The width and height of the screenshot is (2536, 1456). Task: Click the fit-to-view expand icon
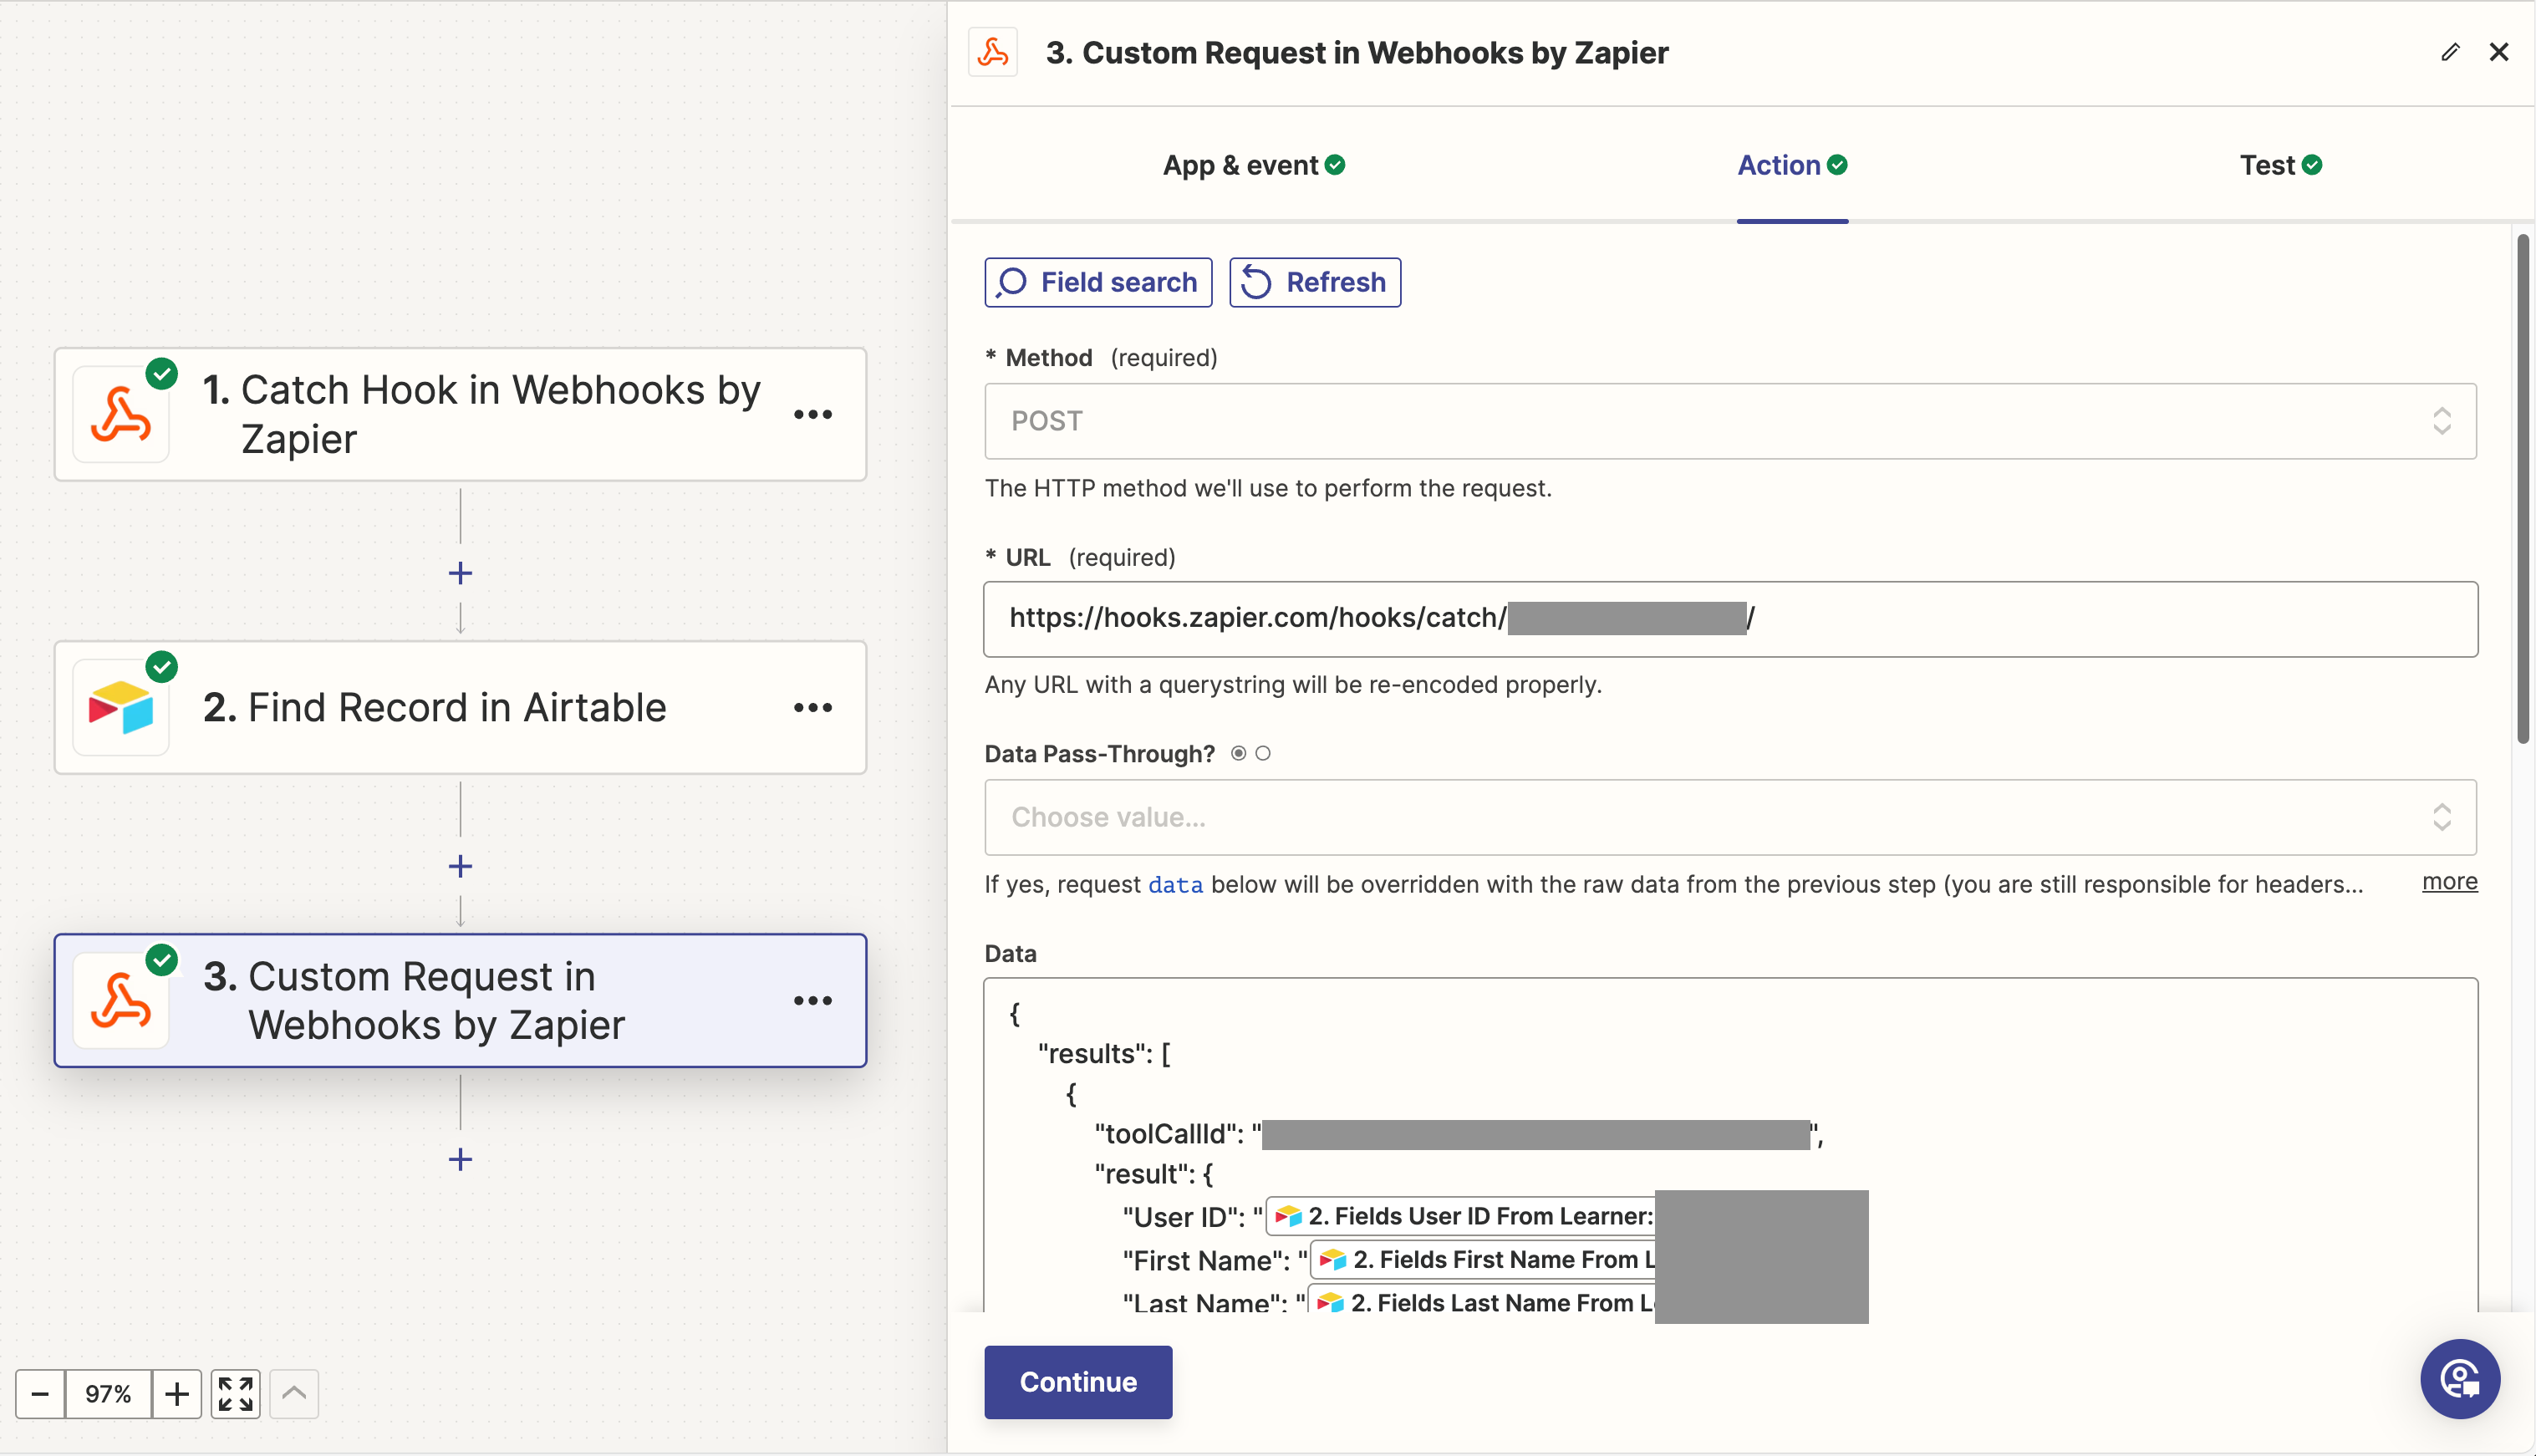[235, 1394]
